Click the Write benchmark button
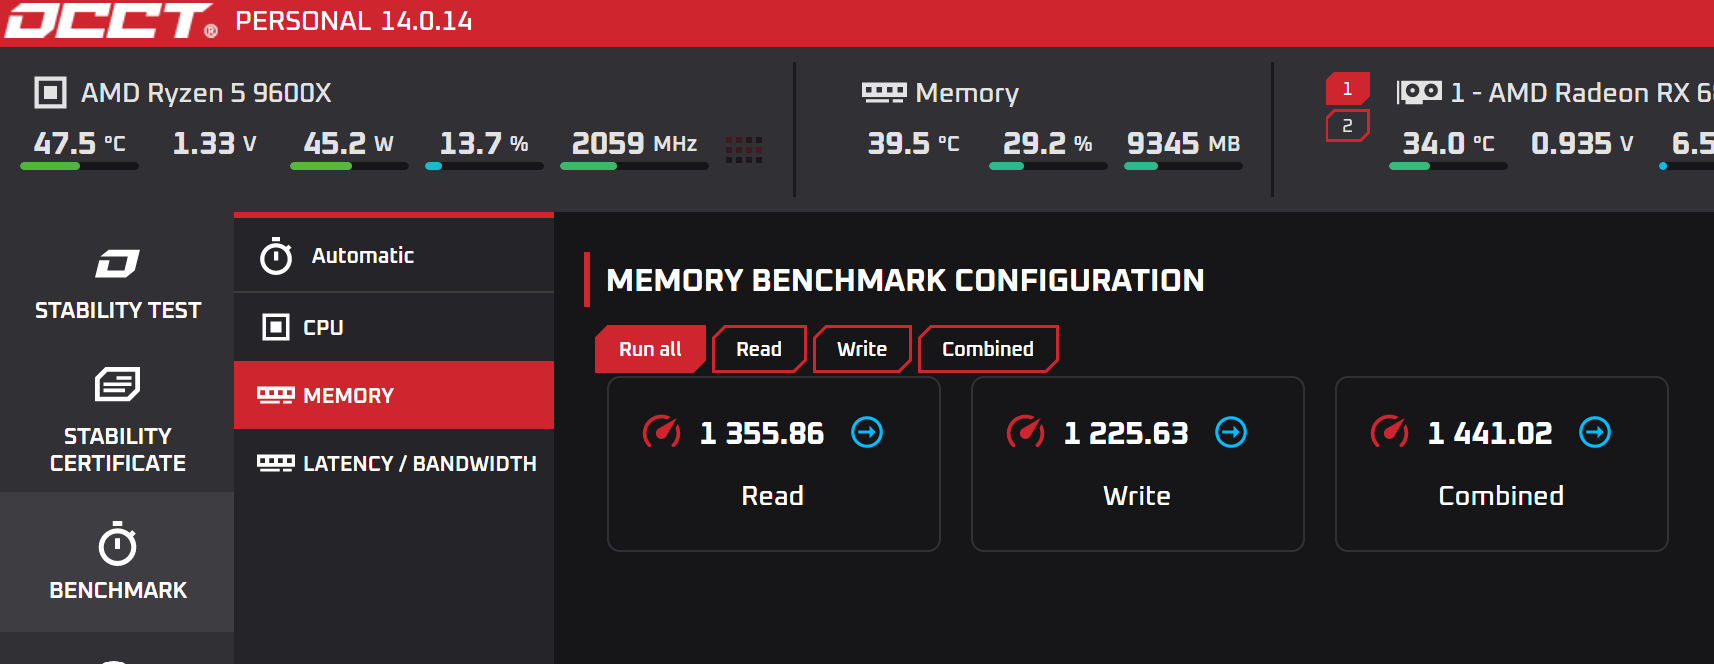The height and width of the screenshot is (664, 1714). pos(862,349)
